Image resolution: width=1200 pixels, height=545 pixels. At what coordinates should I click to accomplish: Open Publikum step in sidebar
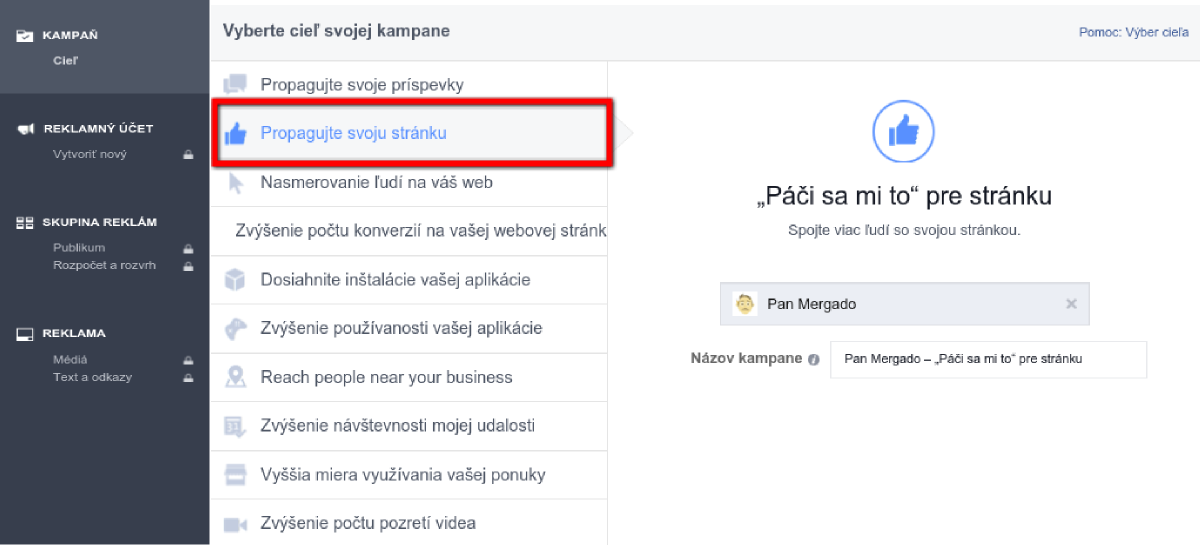click(78, 247)
